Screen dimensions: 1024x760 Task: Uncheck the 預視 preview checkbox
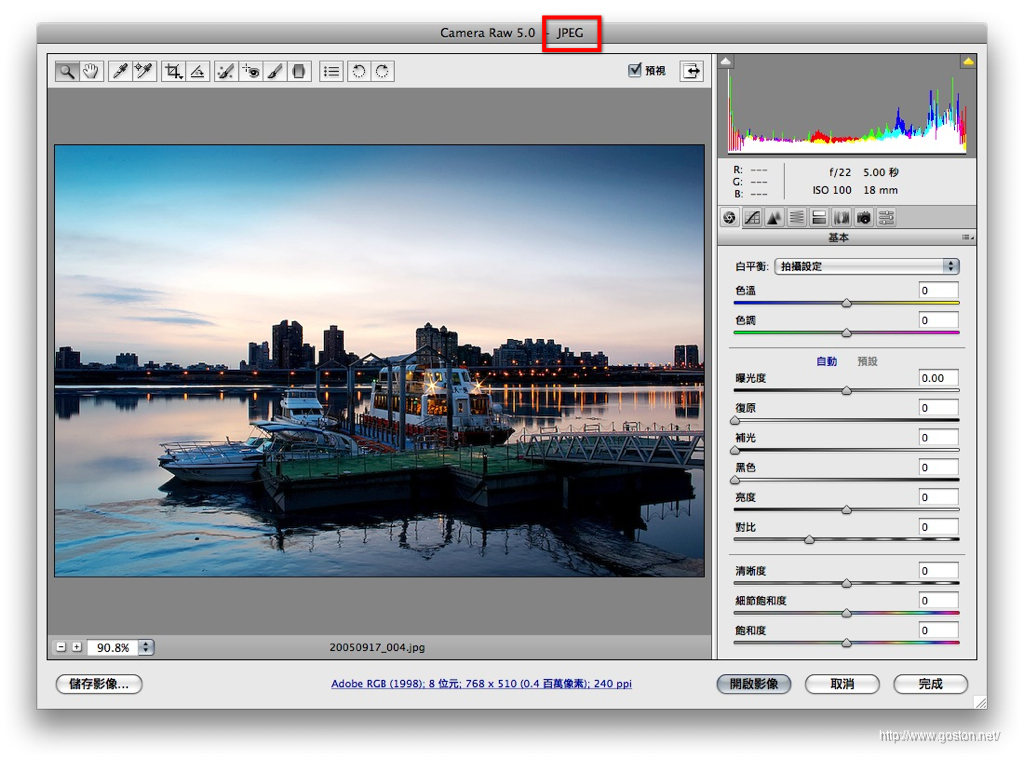634,70
